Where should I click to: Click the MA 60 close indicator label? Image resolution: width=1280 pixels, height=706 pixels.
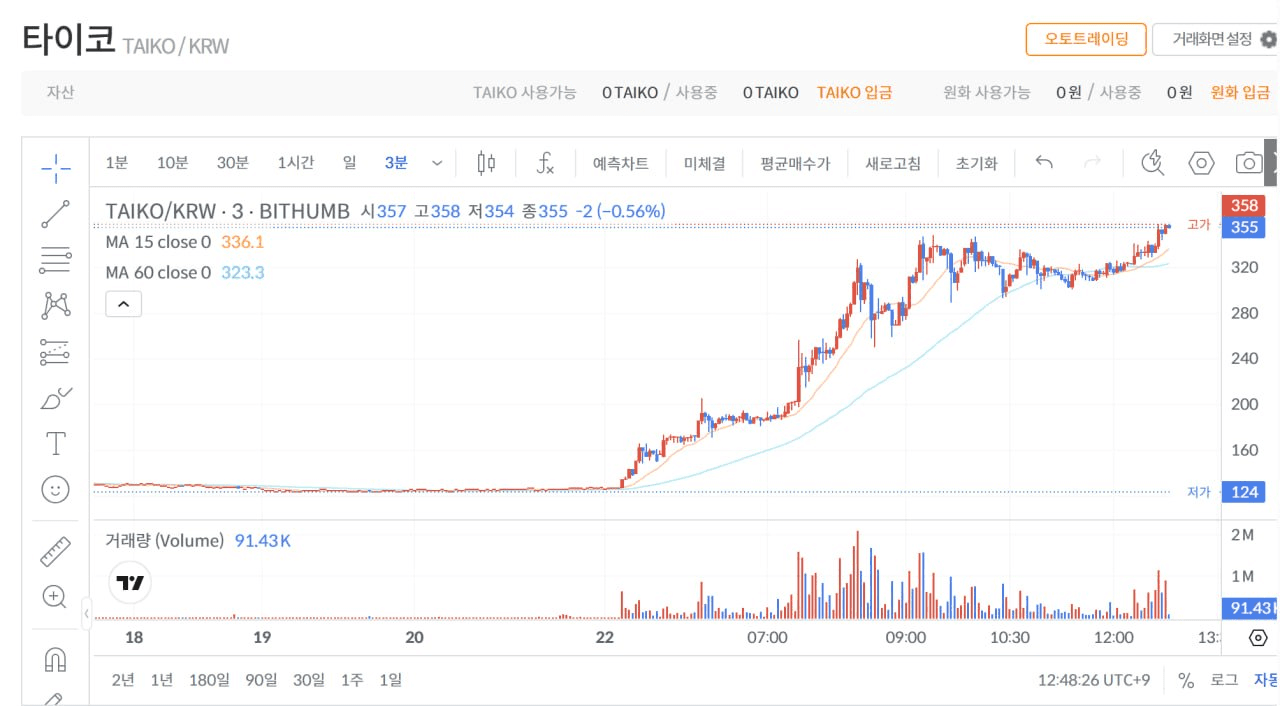coord(158,272)
